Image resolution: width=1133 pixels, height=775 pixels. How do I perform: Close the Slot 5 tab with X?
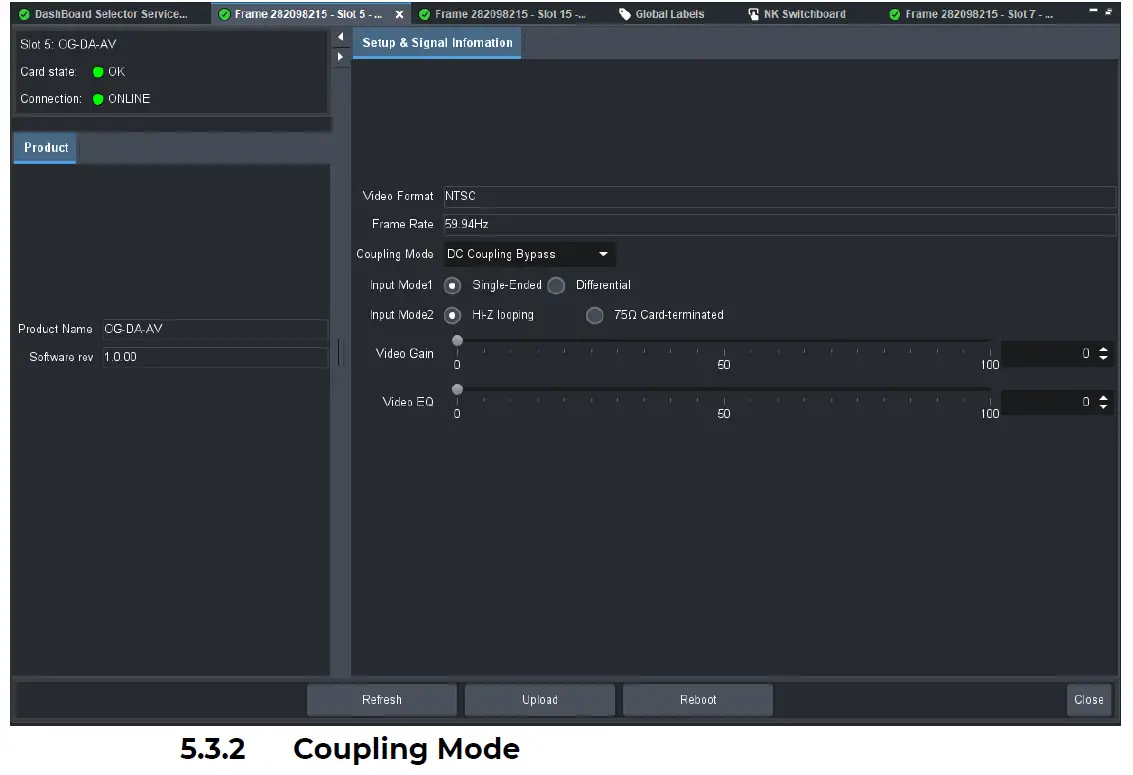[x=400, y=14]
